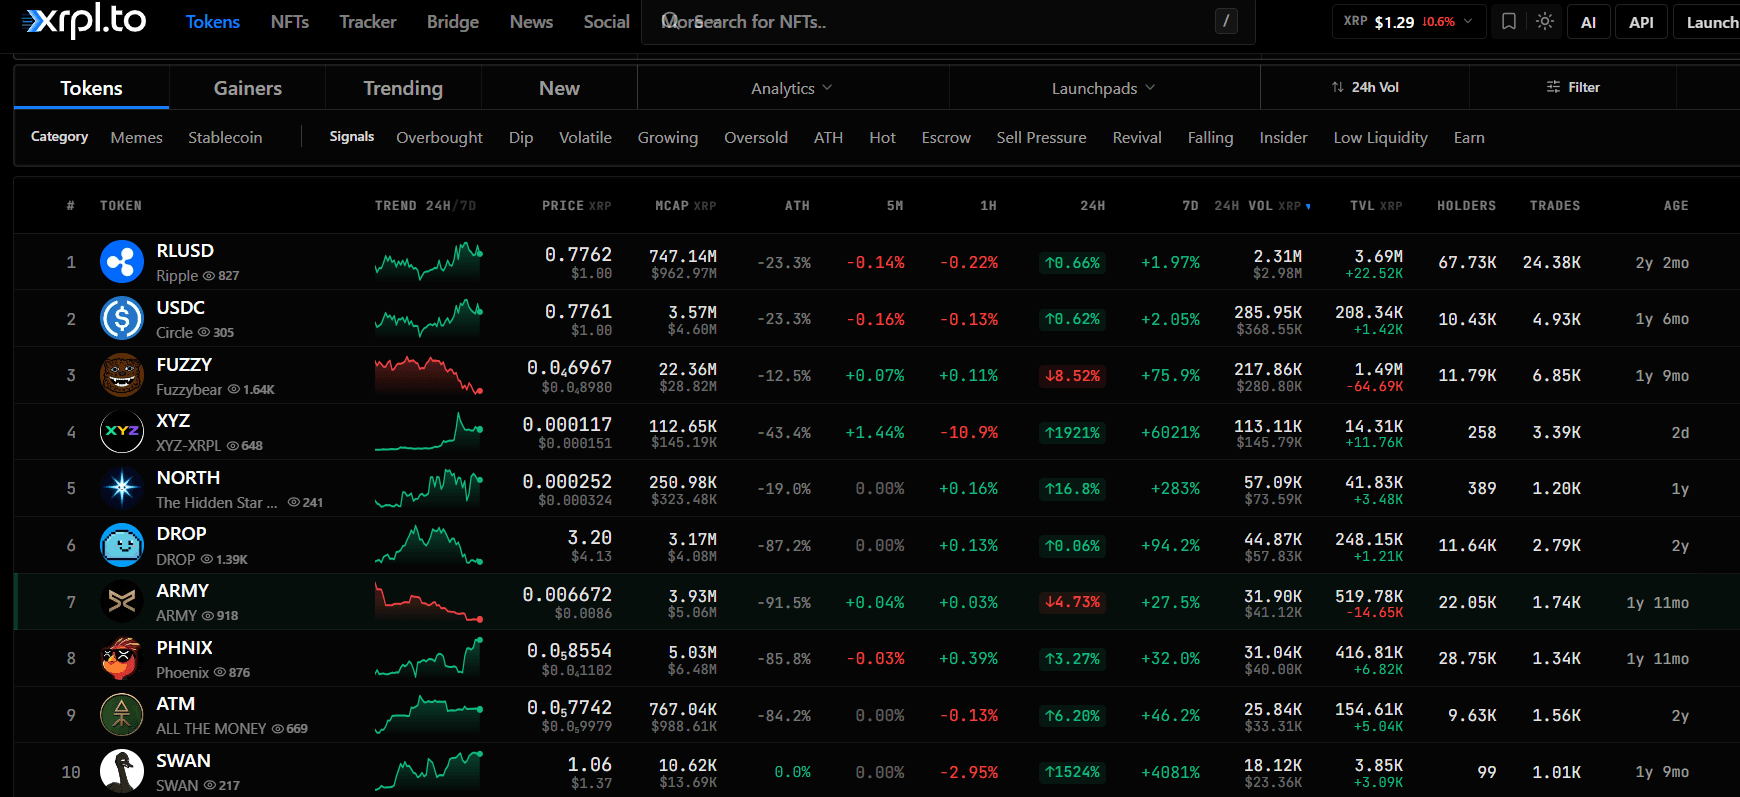The image size is (1740, 797).
Task: Filter by the Stablecoin category
Action: point(225,137)
